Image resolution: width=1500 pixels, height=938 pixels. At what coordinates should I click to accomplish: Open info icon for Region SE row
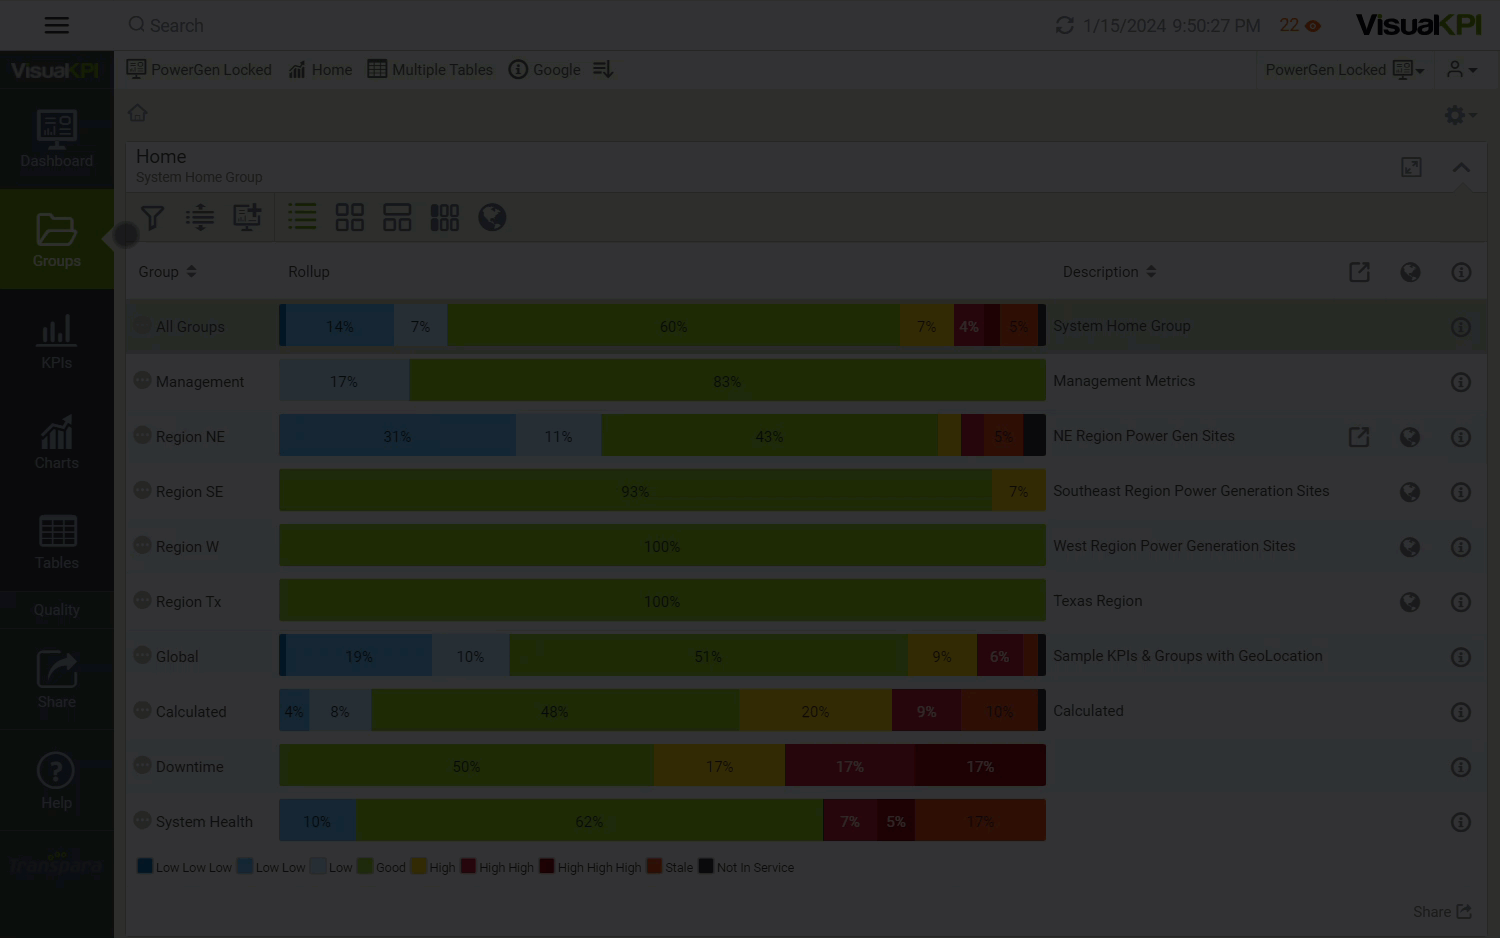coord(1460,492)
